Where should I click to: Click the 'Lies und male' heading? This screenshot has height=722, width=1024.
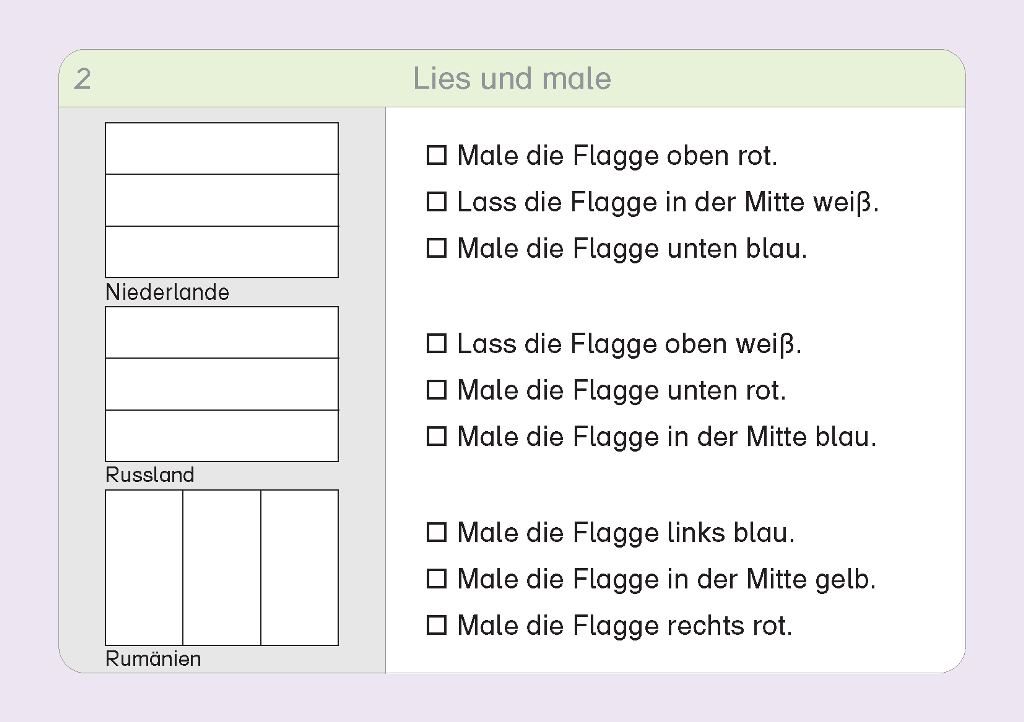click(512, 79)
